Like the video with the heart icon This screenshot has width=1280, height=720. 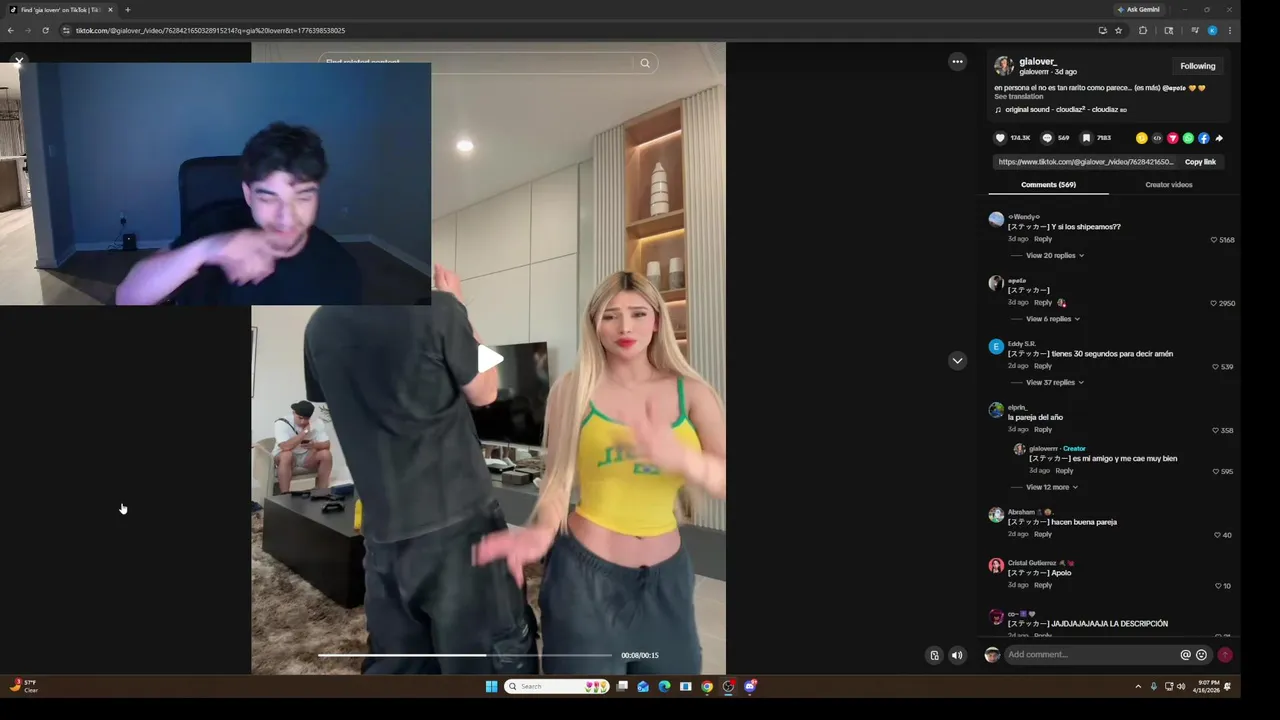1000,138
